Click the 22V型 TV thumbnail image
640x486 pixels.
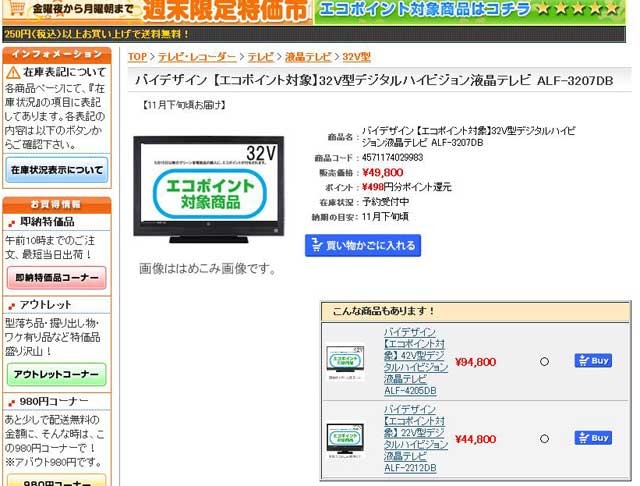[345, 440]
